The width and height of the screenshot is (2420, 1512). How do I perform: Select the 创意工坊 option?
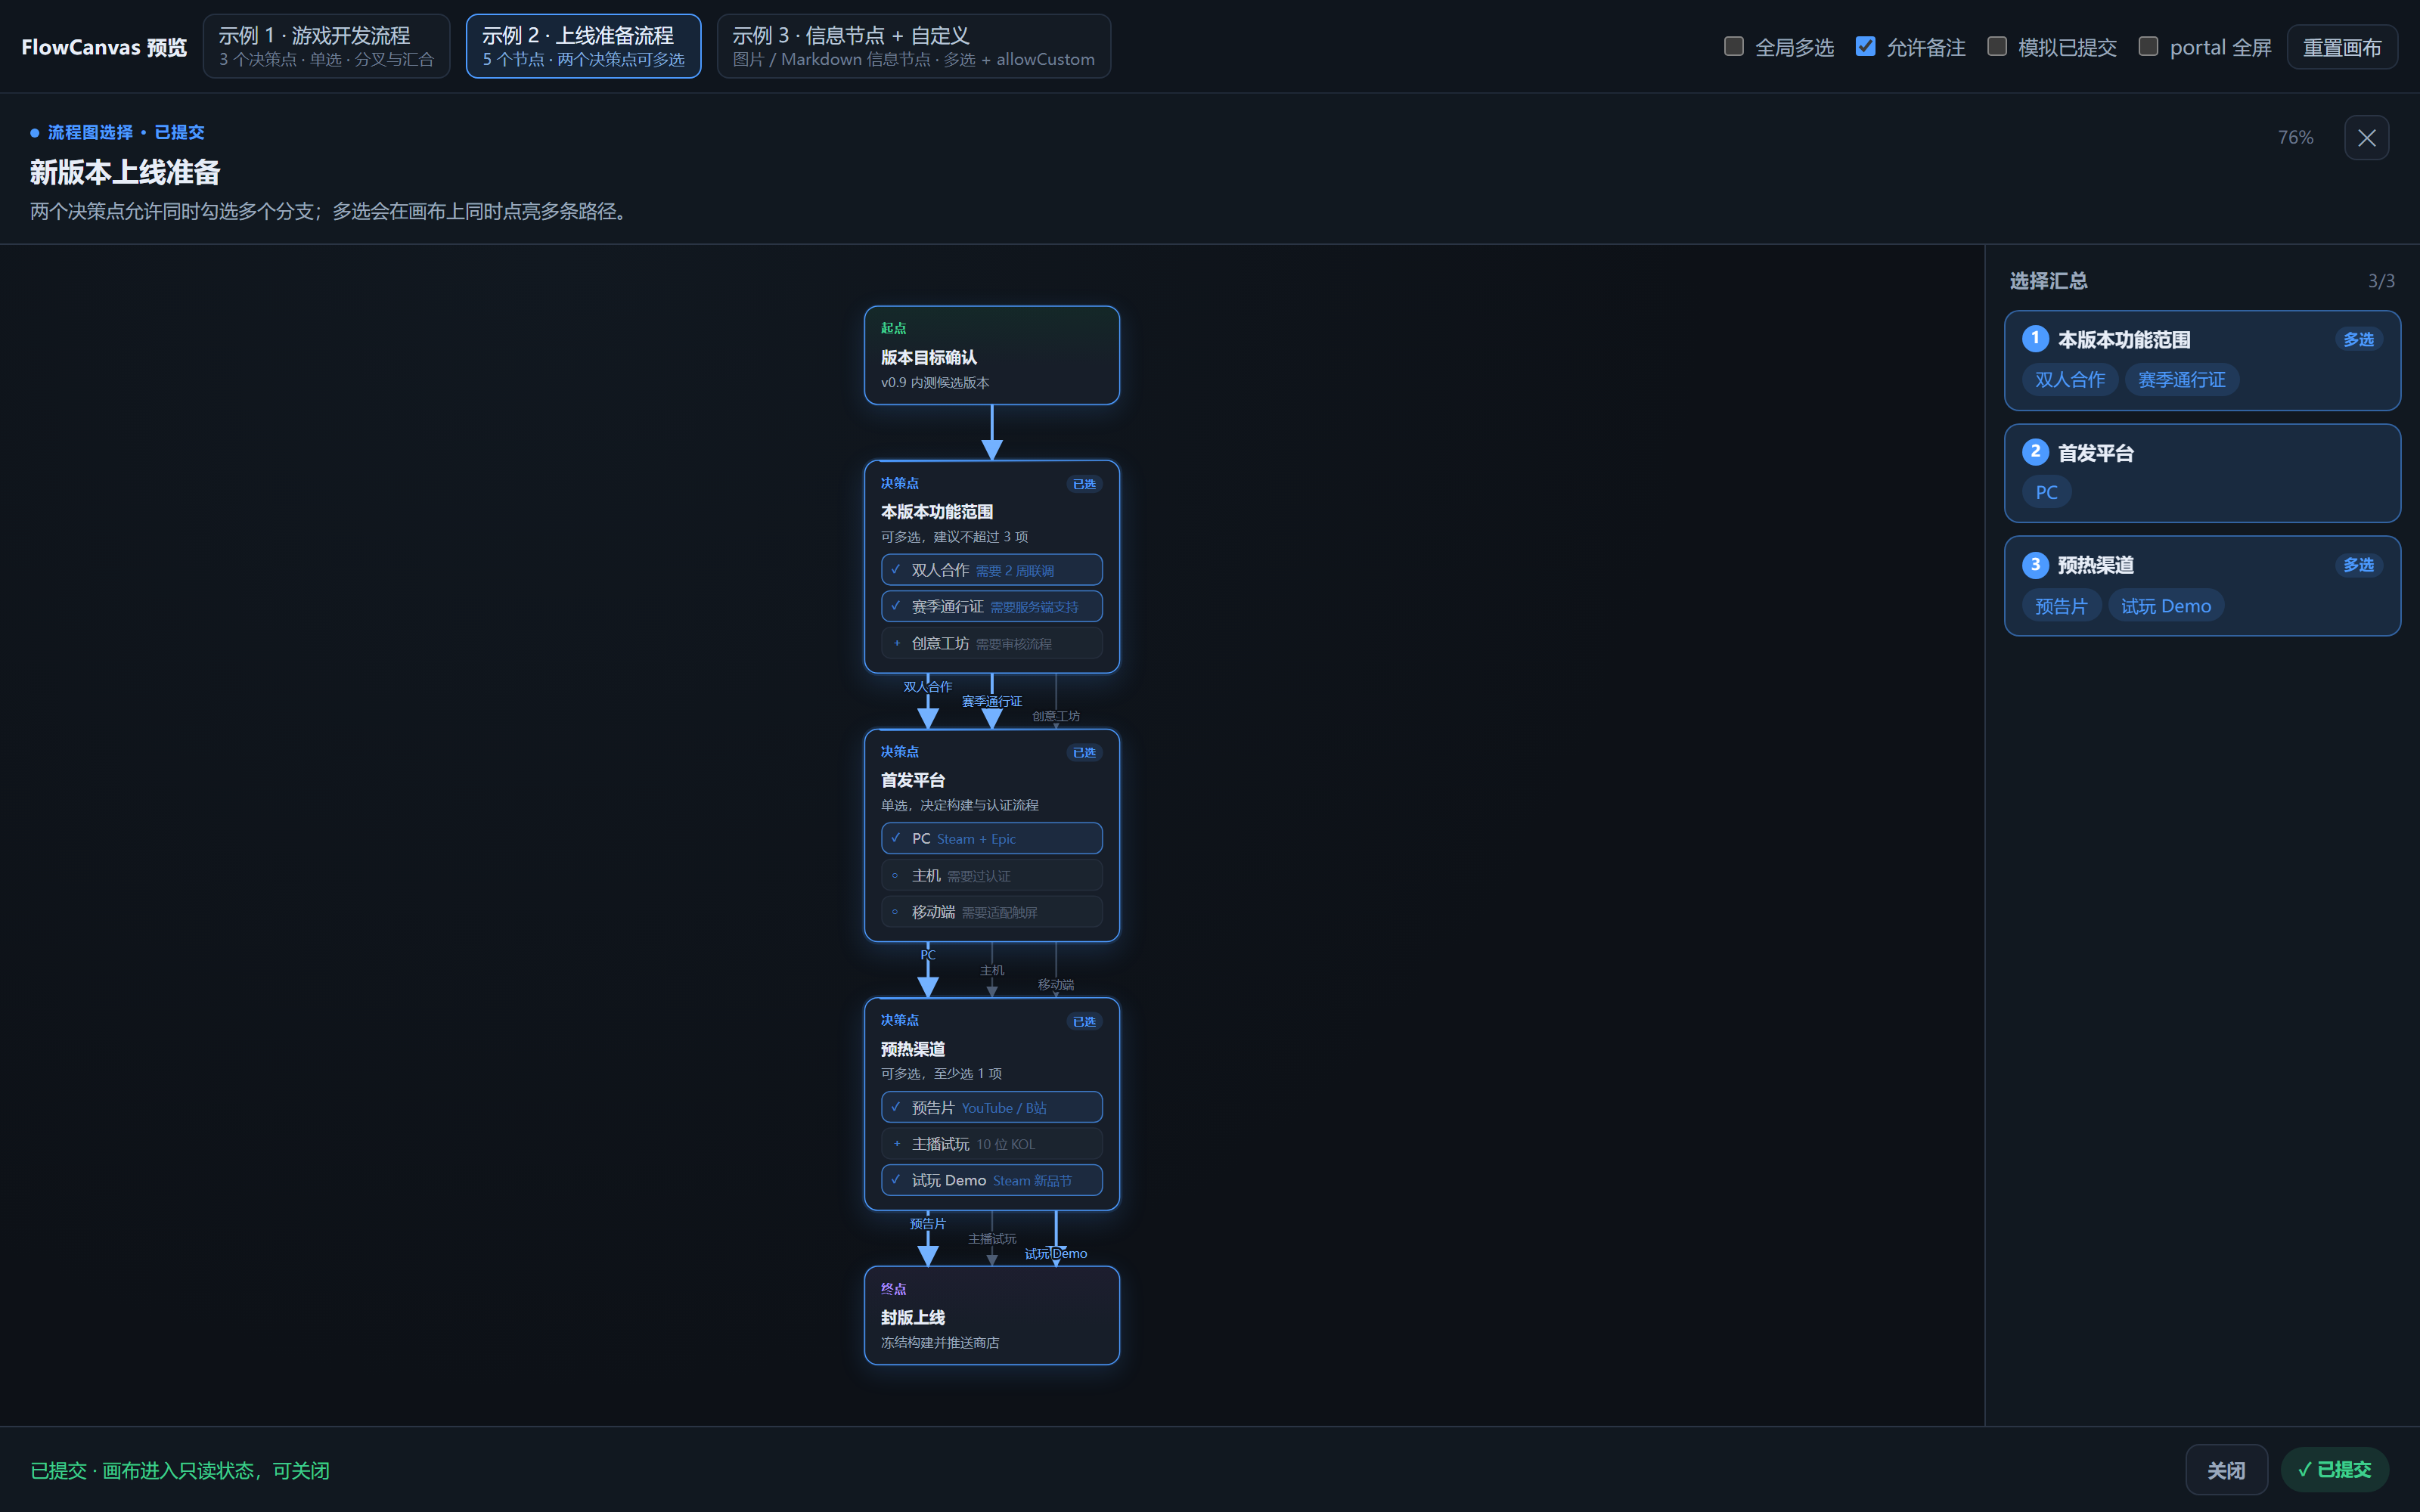991,643
